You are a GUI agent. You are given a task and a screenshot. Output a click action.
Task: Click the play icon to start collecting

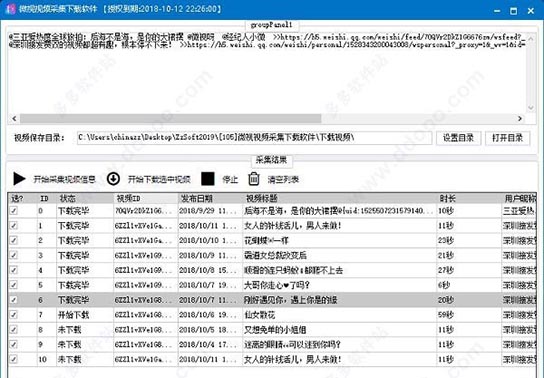click(19, 179)
